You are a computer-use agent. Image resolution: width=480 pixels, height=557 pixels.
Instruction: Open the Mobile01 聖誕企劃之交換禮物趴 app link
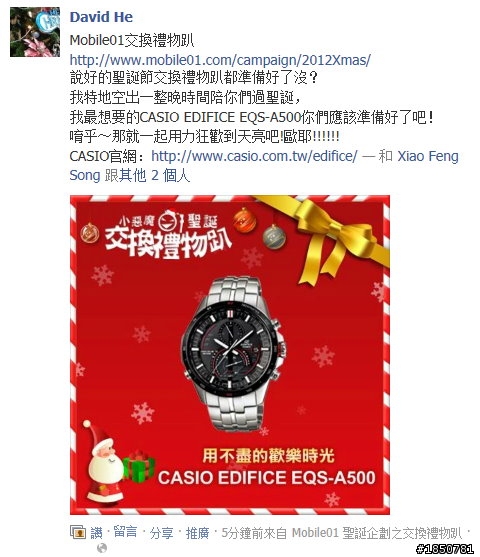pyautogui.click(x=377, y=533)
